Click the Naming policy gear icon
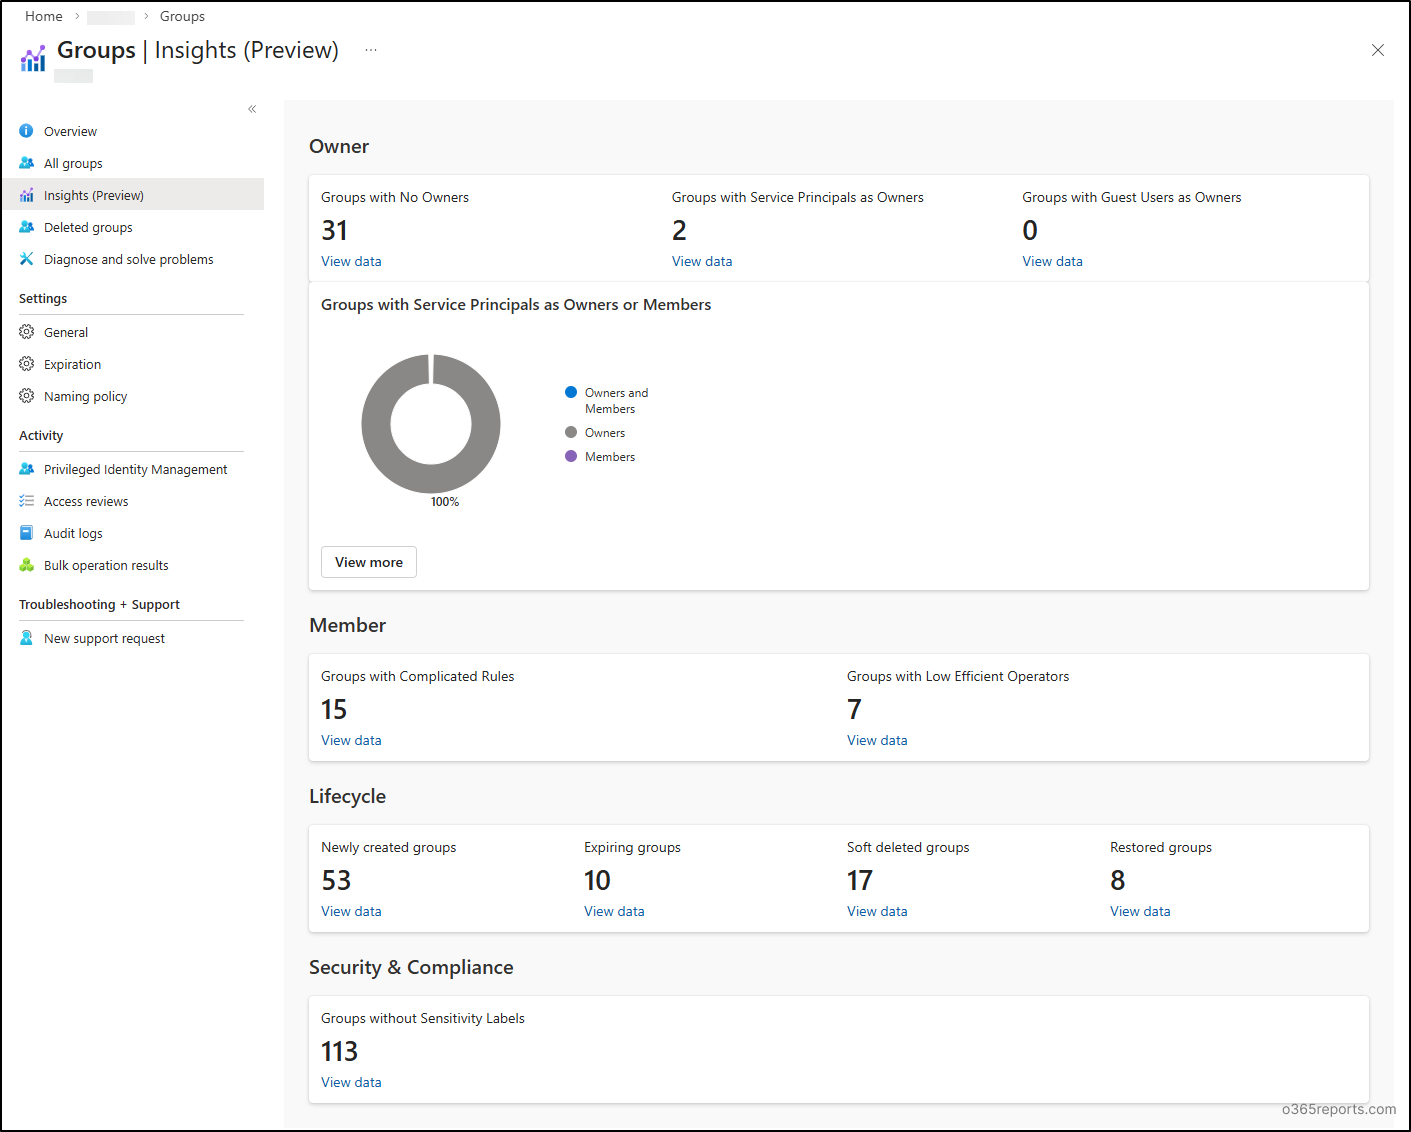This screenshot has height=1132, width=1411. click(x=26, y=395)
